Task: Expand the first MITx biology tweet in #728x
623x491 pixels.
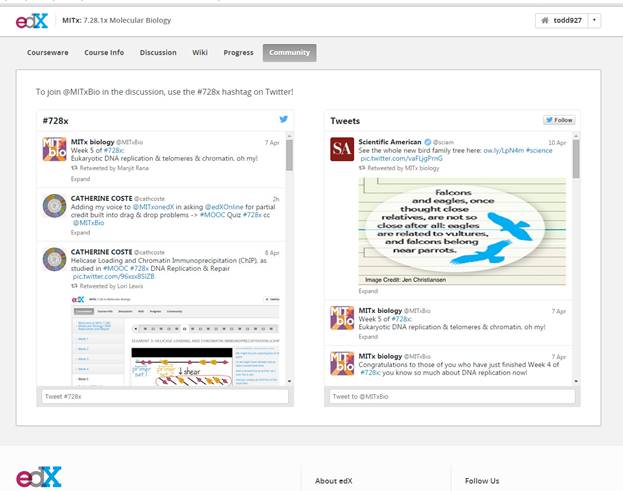Action: point(80,179)
